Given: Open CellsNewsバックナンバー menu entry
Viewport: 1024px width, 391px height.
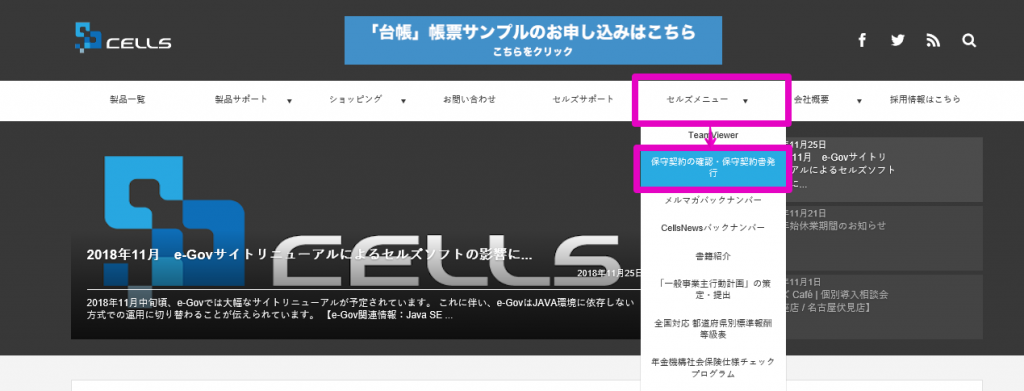Looking at the screenshot, I should coord(712,228).
